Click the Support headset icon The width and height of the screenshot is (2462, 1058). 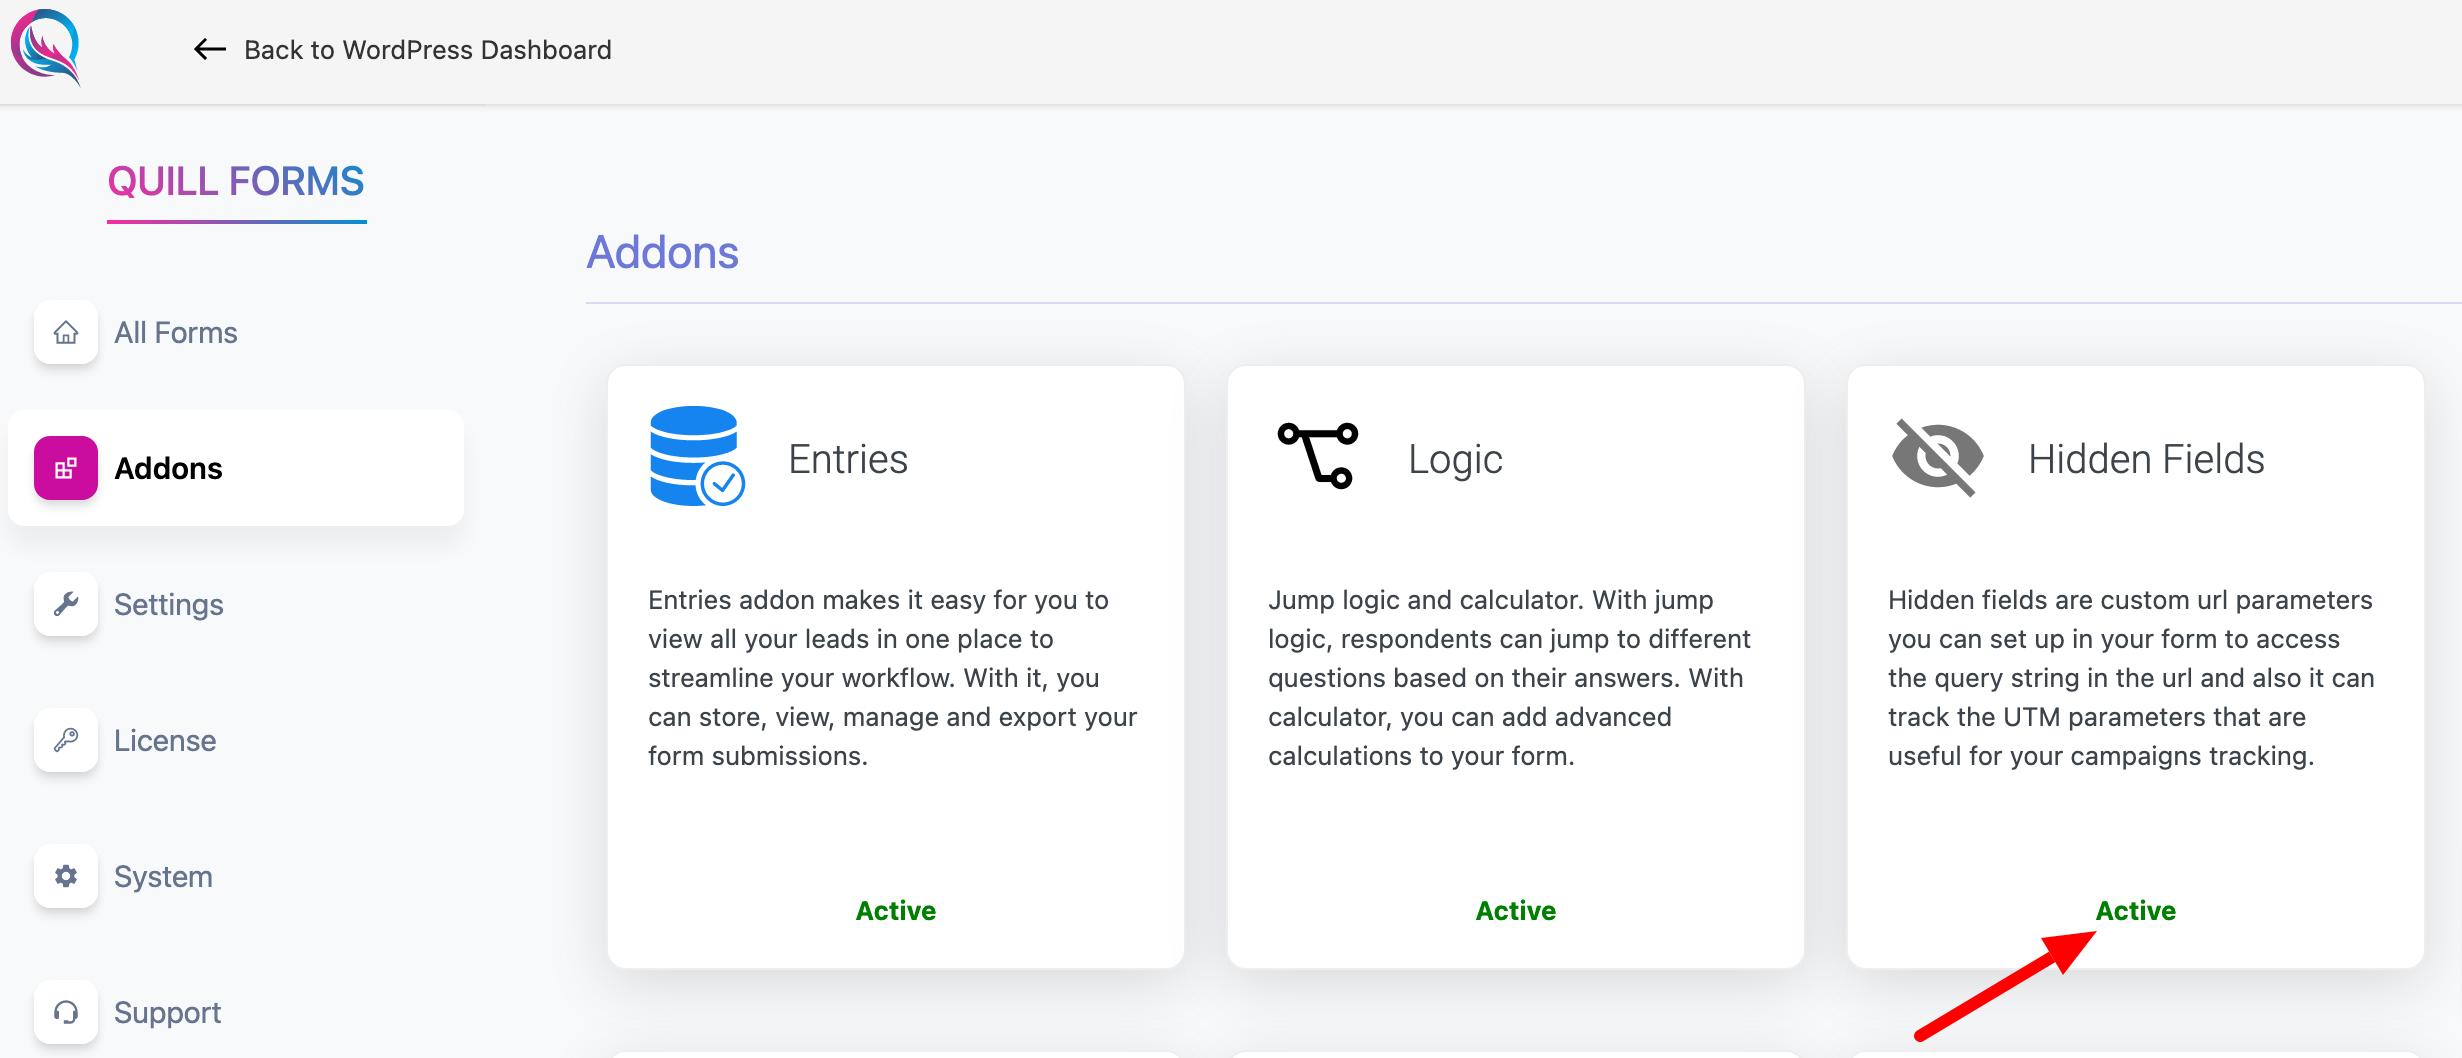pos(66,1012)
